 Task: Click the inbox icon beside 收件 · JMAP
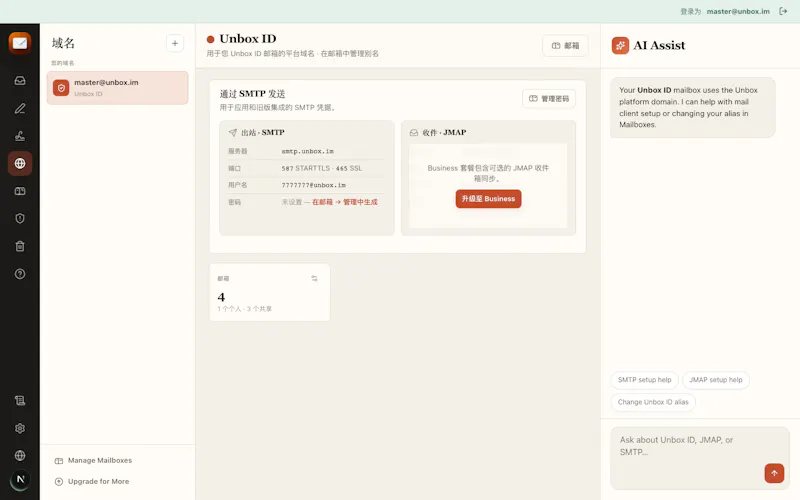click(x=414, y=133)
